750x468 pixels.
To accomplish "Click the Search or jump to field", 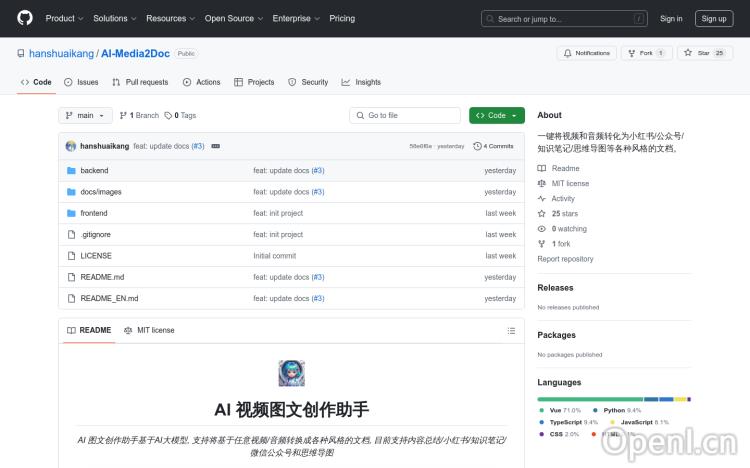I will (x=564, y=19).
